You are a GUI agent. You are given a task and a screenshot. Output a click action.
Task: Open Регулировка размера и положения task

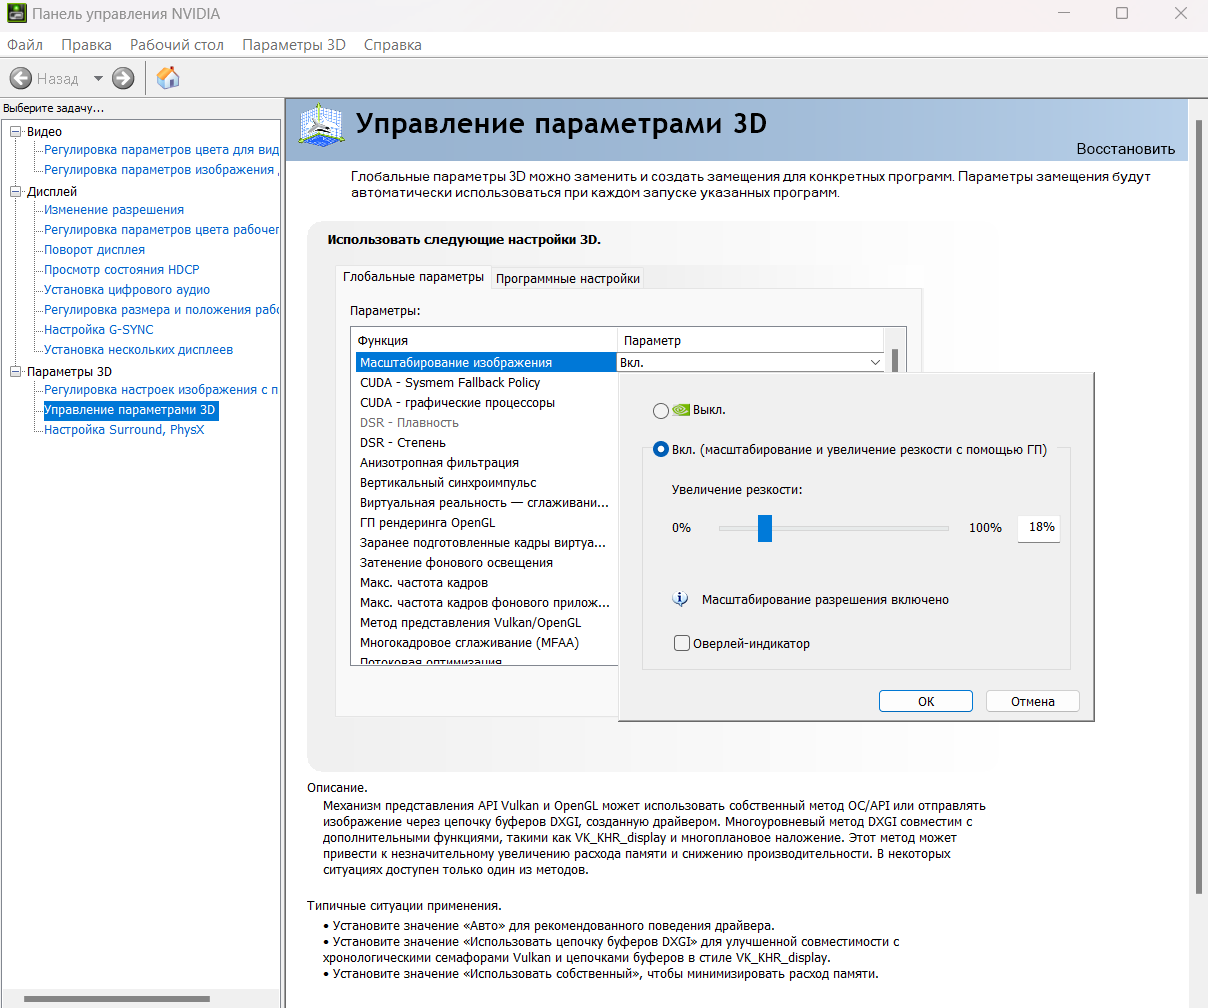[161, 310]
